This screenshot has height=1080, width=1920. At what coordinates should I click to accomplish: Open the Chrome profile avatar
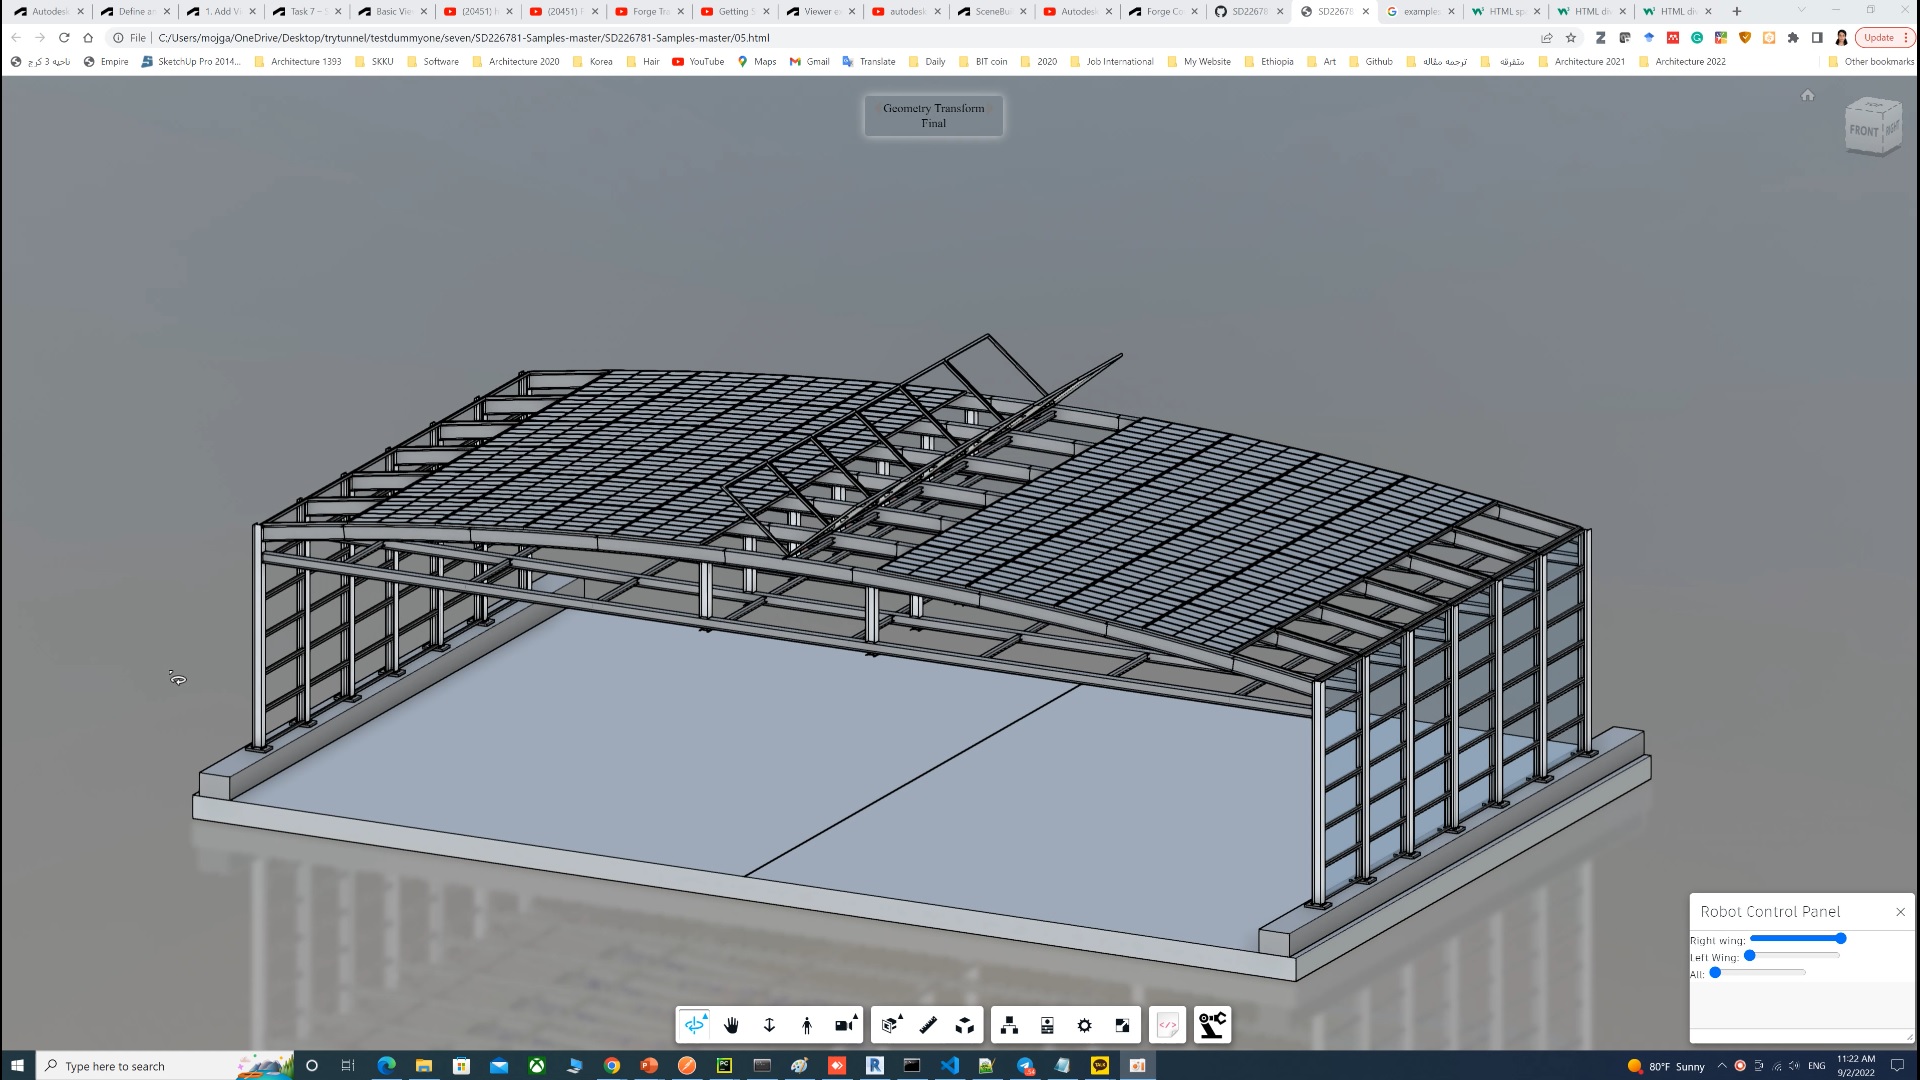pos(1841,38)
